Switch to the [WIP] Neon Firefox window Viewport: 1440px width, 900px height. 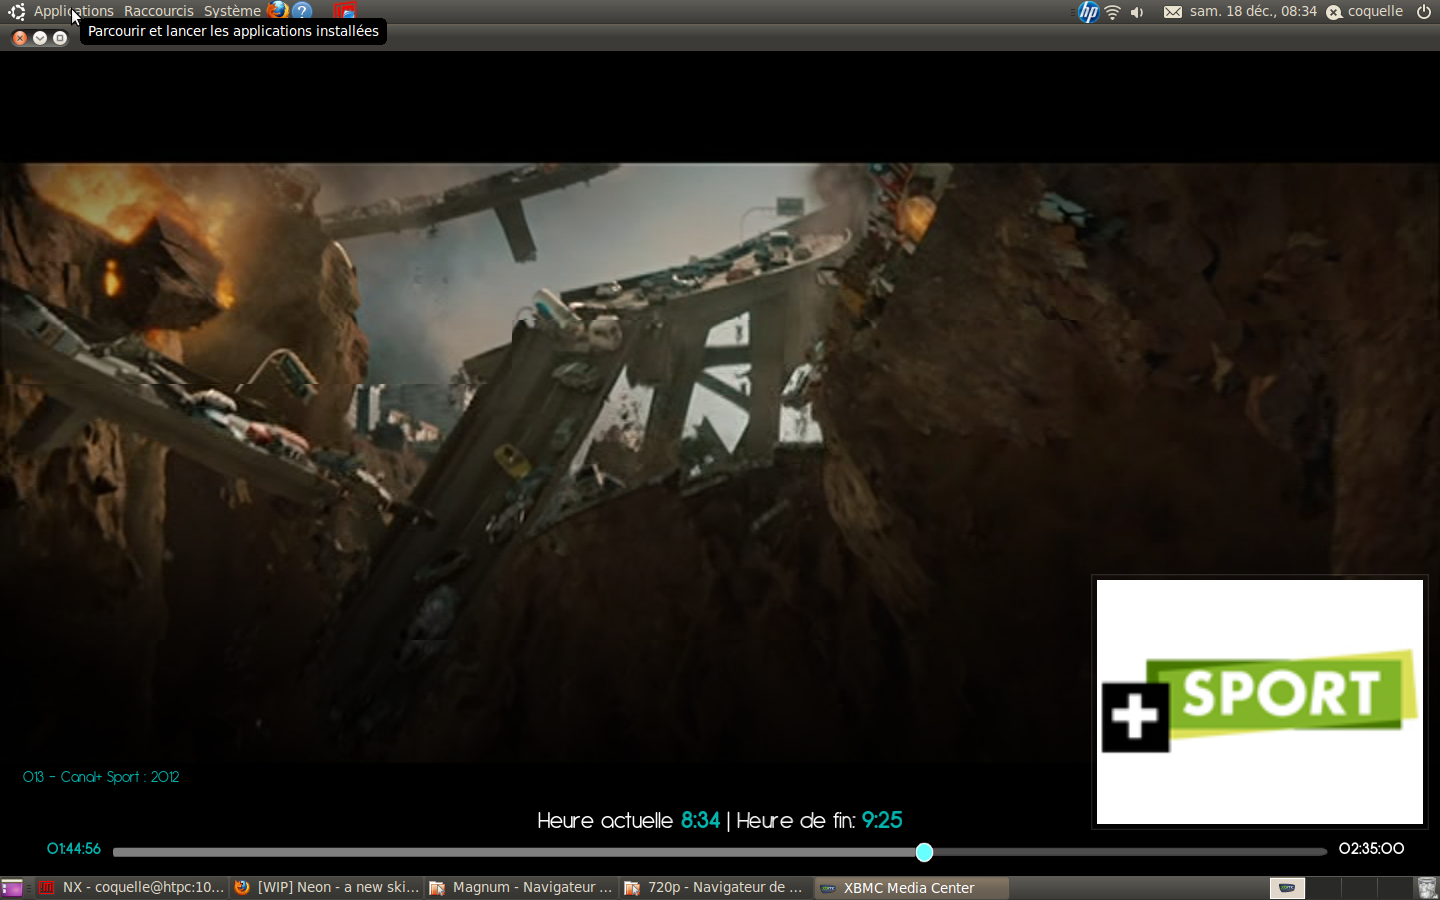[x=327, y=888]
